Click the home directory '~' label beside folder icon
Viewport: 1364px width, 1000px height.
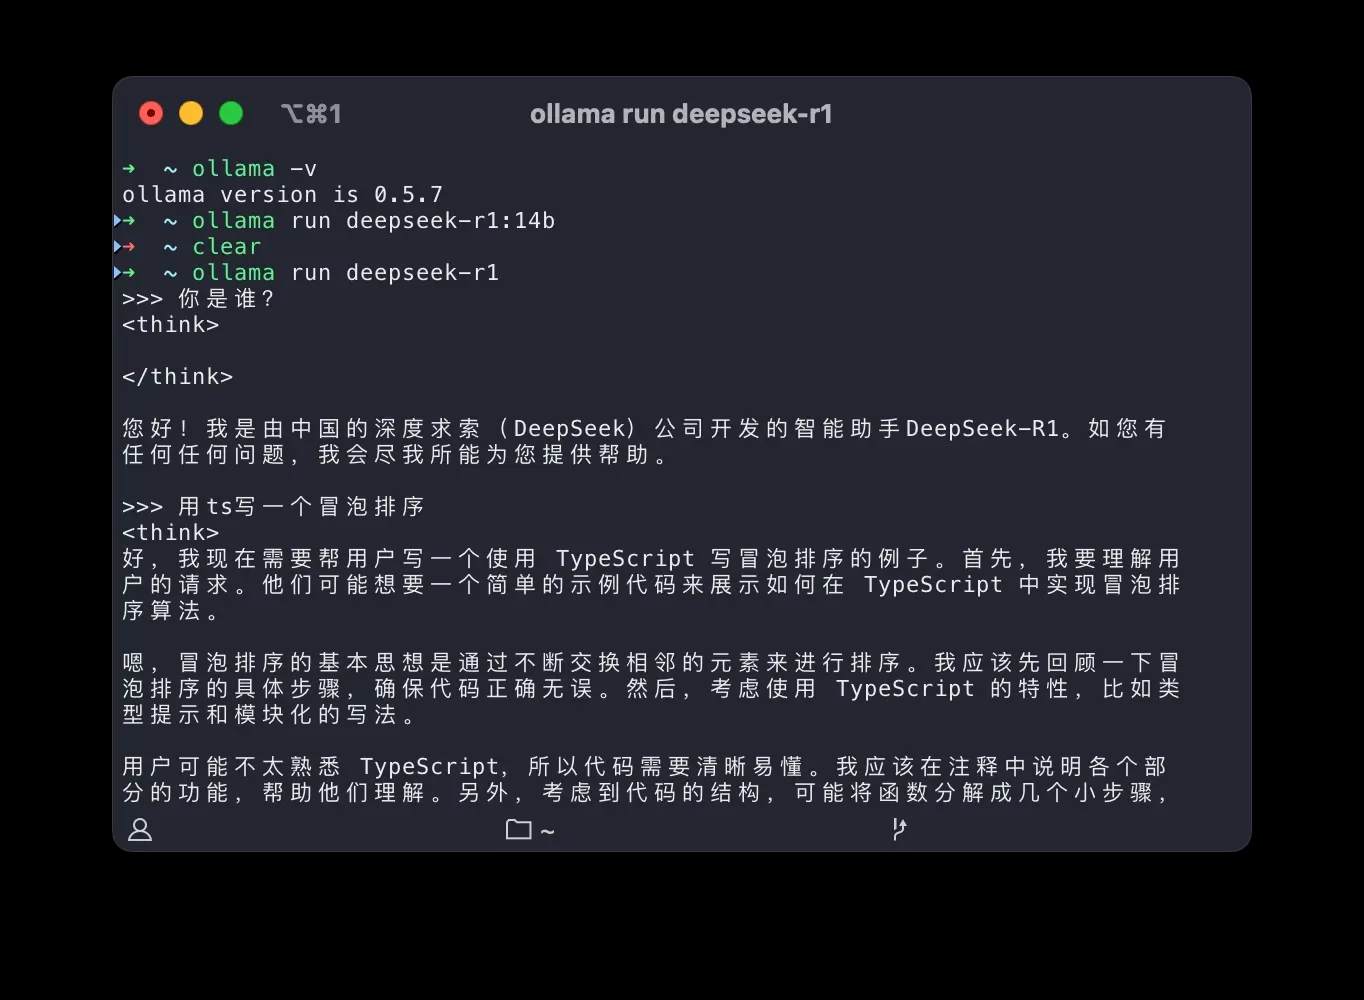[547, 831]
